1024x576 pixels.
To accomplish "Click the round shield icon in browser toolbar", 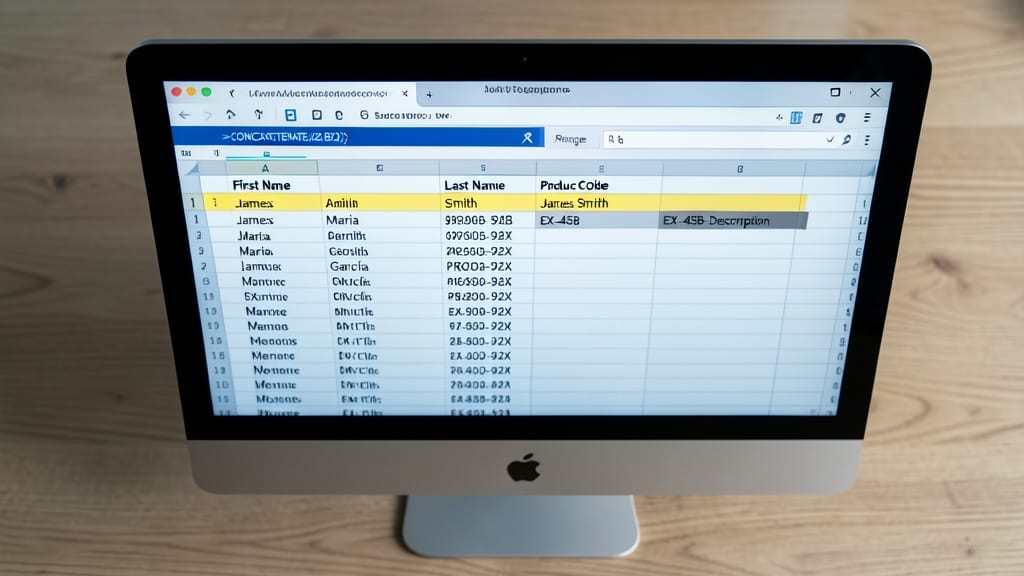I will (x=840, y=118).
